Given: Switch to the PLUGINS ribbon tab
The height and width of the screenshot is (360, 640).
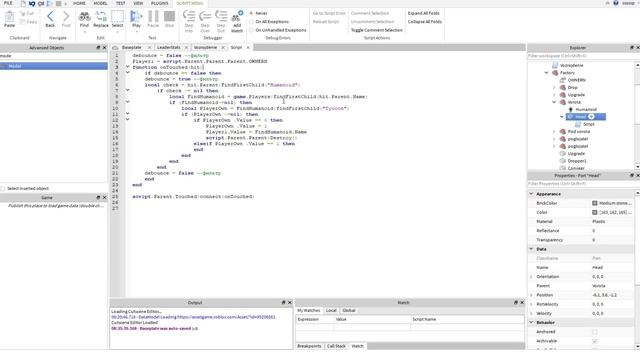Looking at the screenshot, I should (x=160, y=3).
